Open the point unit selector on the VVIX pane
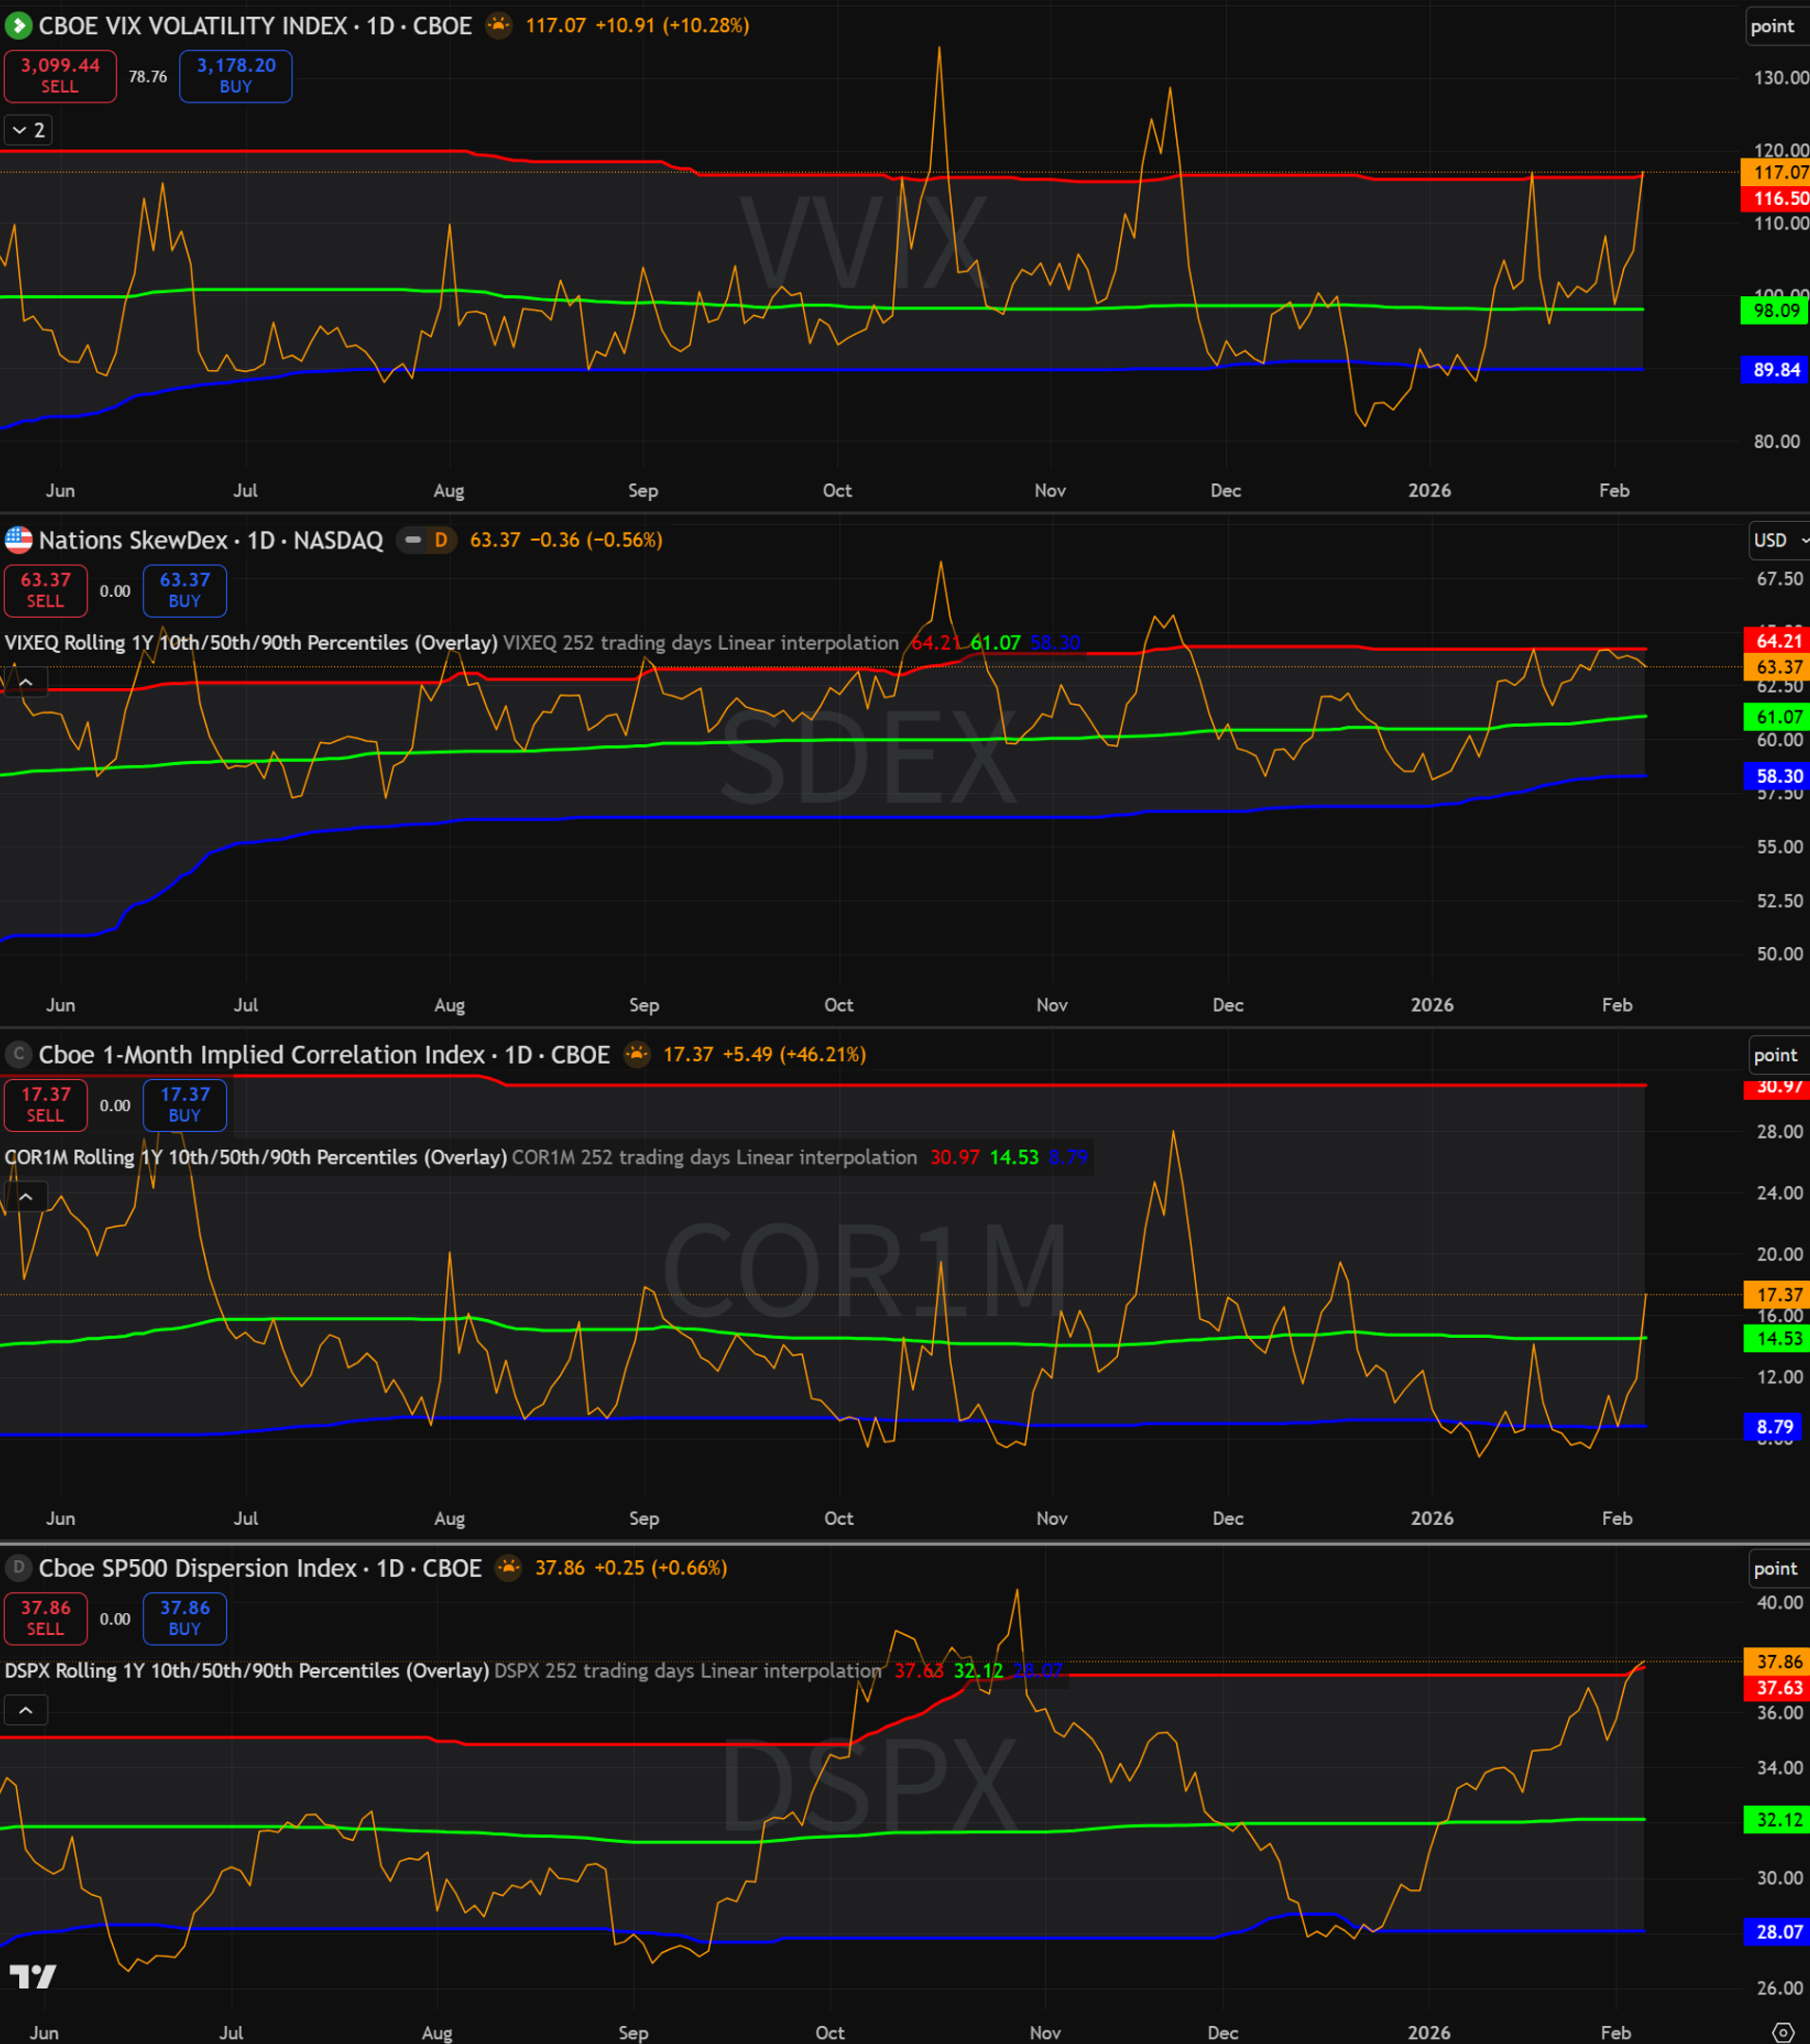Image resolution: width=1810 pixels, height=2044 pixels. [1778, 26]
